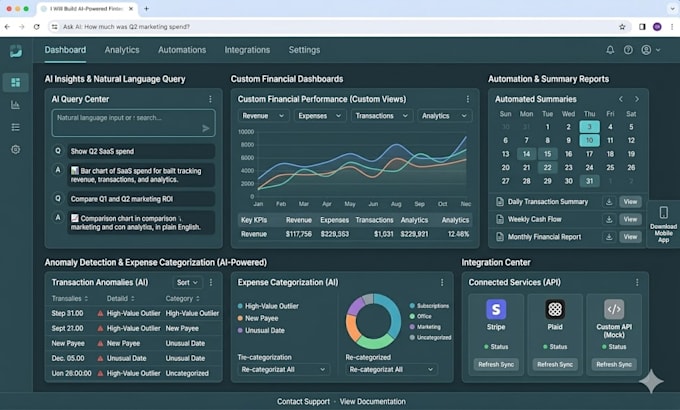The width and height of the screenshot is (680, 410).
Task: Click the query 'Compare Q1 and Q2 marketing ROI'
Action: pos(141,199)
